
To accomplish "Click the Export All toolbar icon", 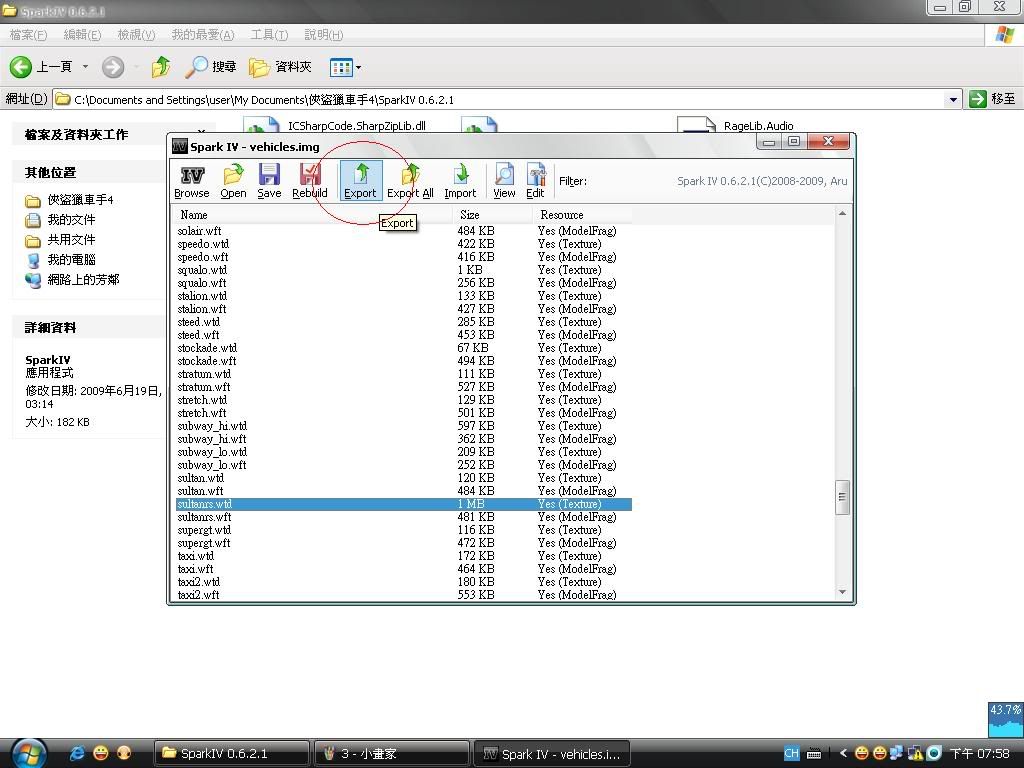I will (410, 181).
